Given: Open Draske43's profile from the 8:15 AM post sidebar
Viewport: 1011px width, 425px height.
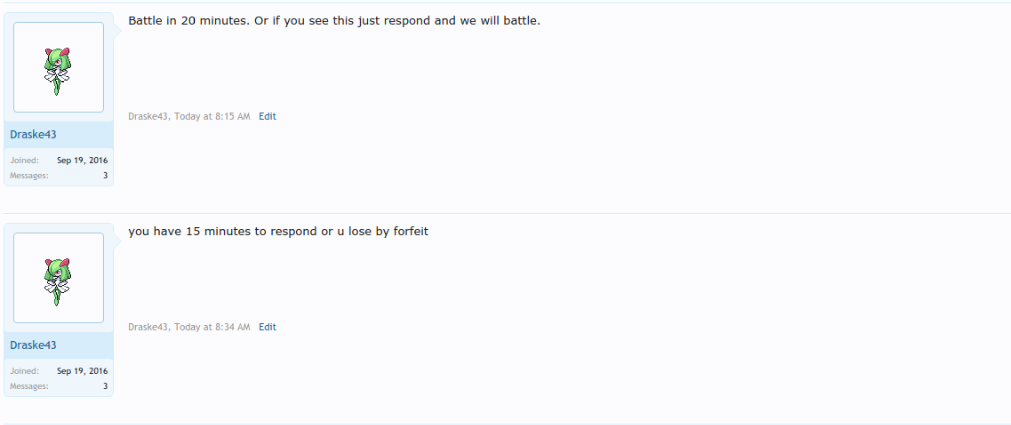Looking at the screenshot, I should 33,135.
